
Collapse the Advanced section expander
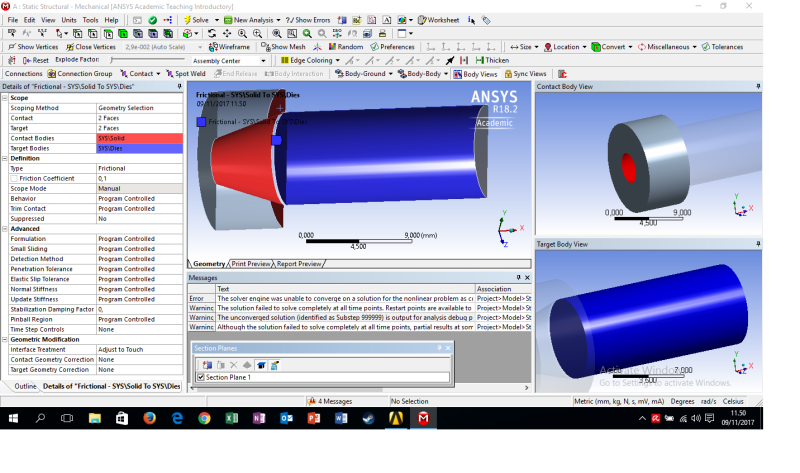pyautogui.click(x=5, y=229)
